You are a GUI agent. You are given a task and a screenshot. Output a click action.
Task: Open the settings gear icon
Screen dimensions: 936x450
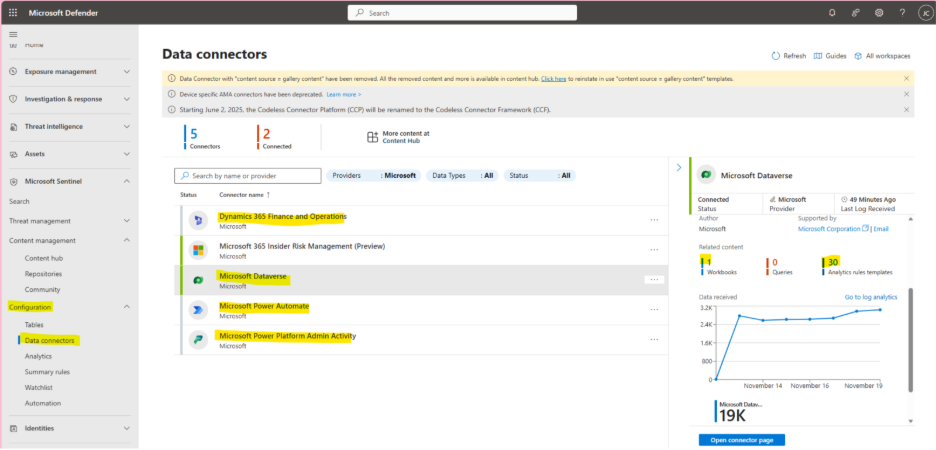879,13
